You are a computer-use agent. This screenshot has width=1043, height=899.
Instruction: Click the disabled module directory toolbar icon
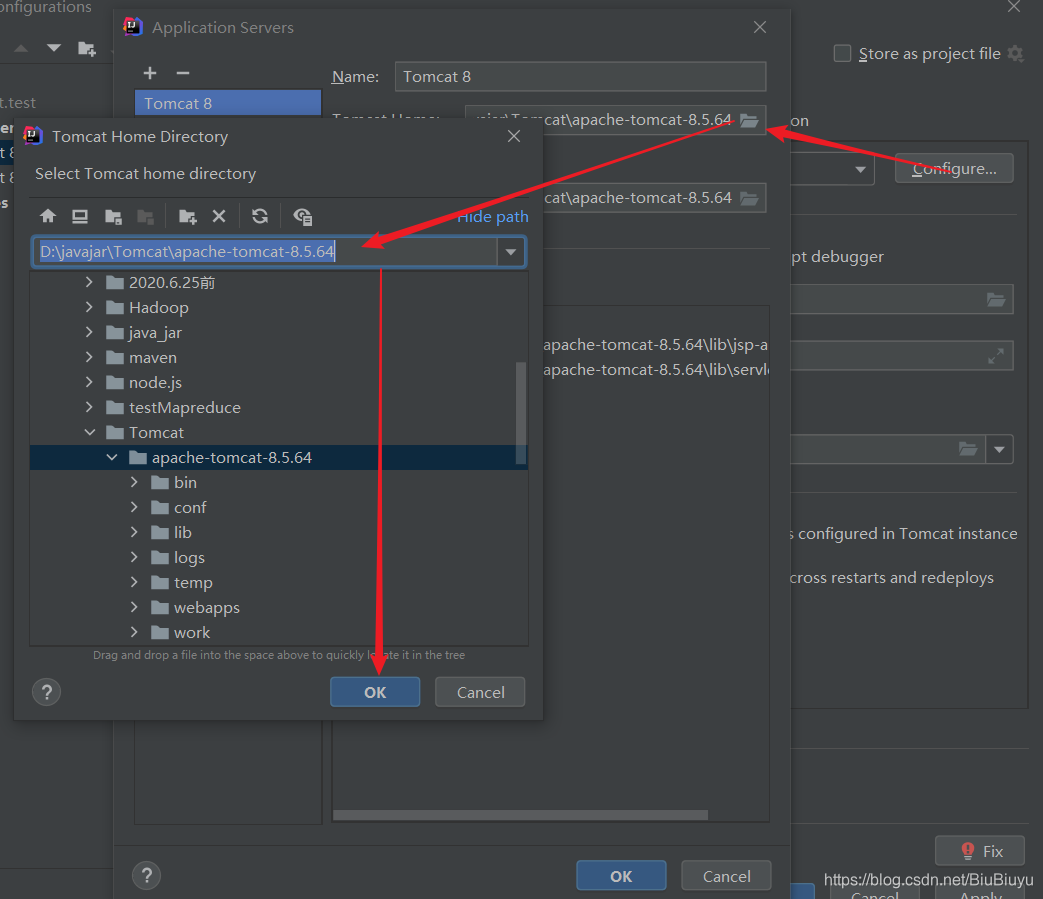[x=145, y=216]
